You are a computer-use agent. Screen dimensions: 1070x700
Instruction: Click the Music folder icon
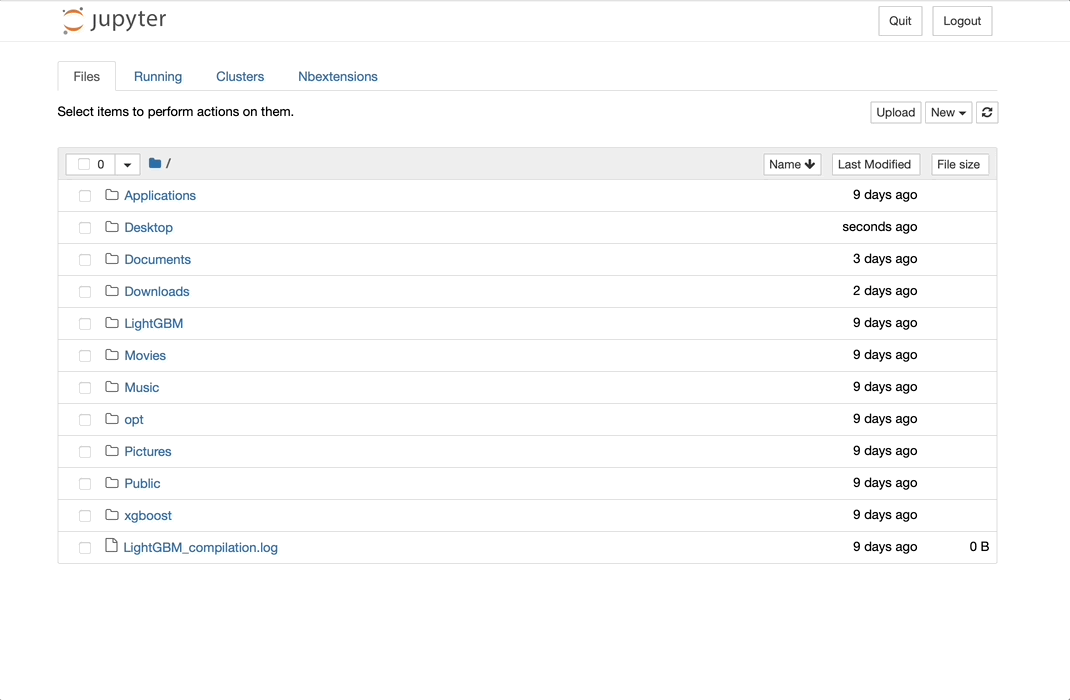click(112, 387)
